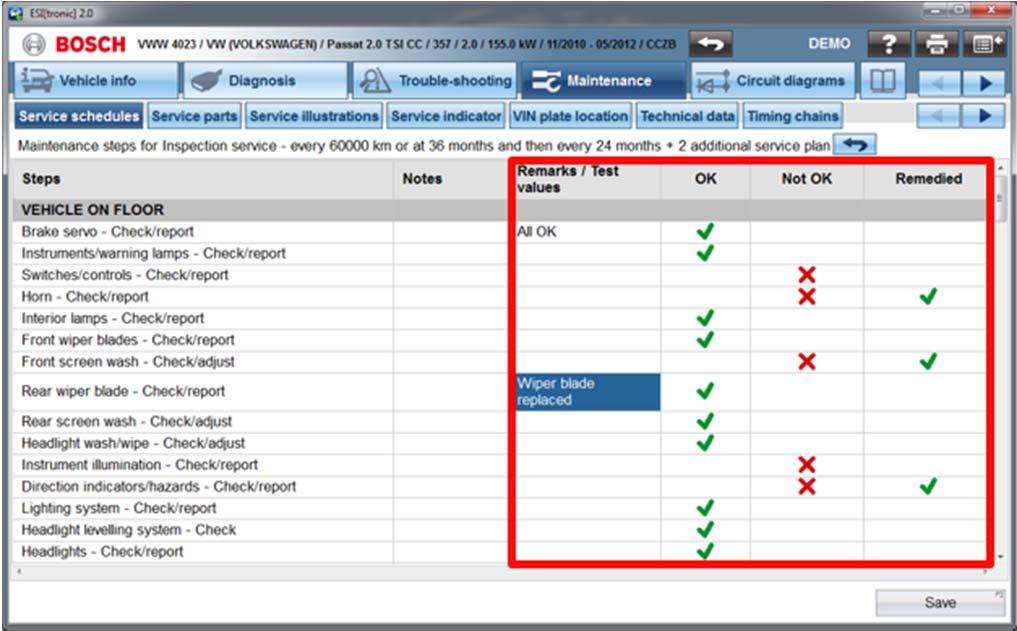Click back arrow next to service plan text
The image size is (1017, 631).
[854, 145]
